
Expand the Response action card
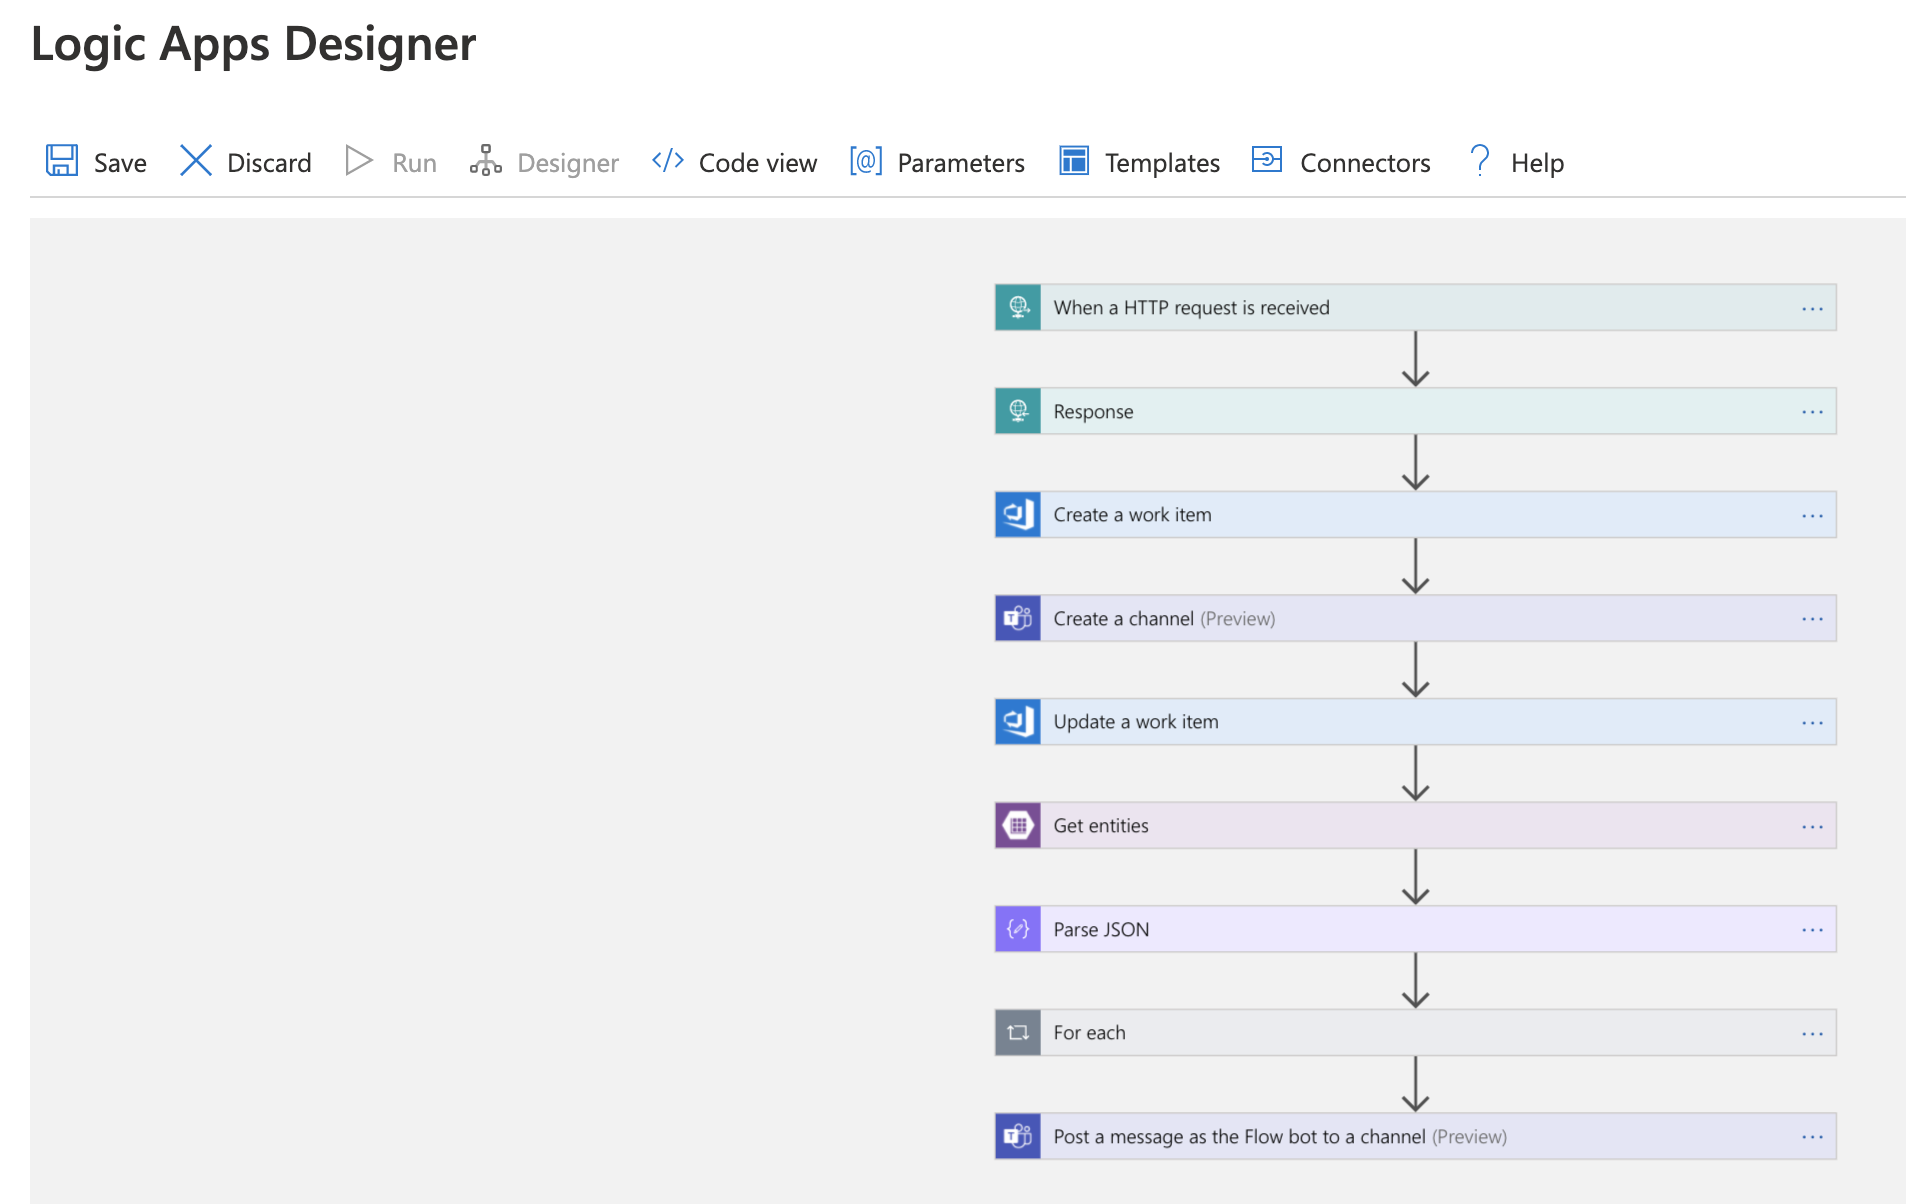click(1415, 411)
